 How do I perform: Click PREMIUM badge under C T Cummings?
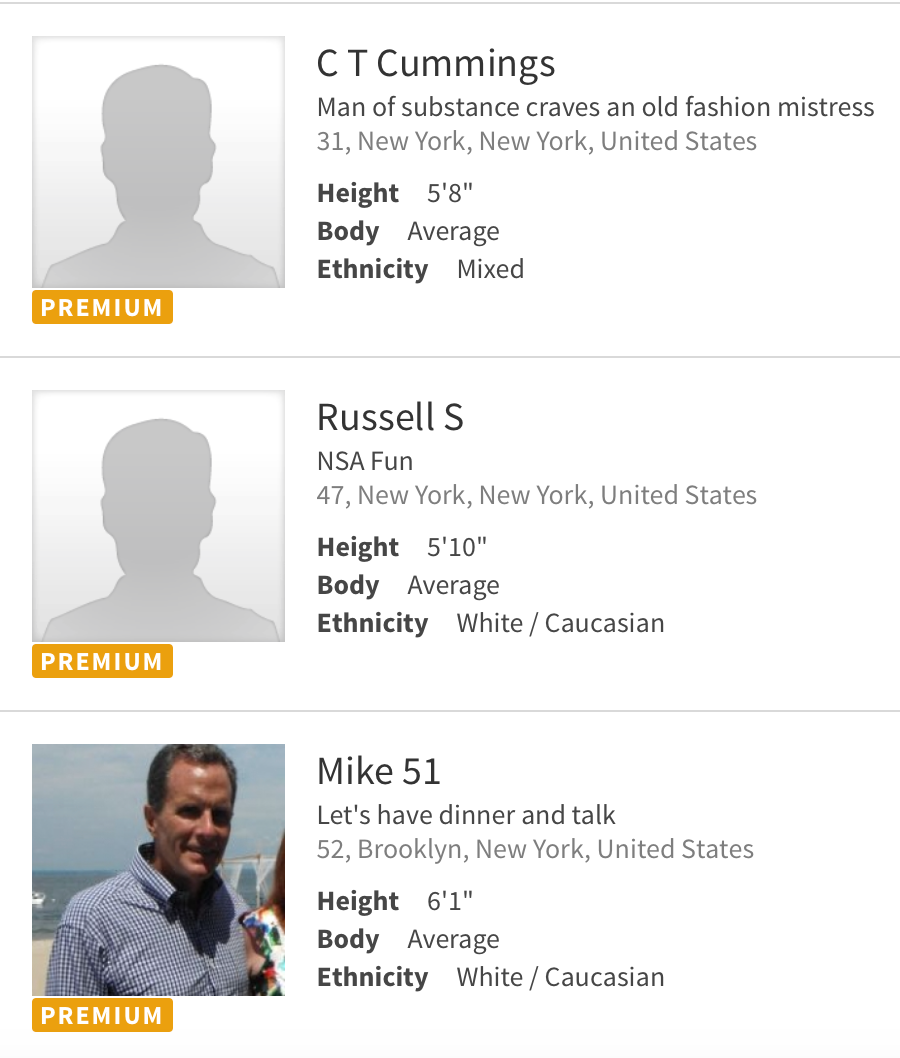[102, 307]
